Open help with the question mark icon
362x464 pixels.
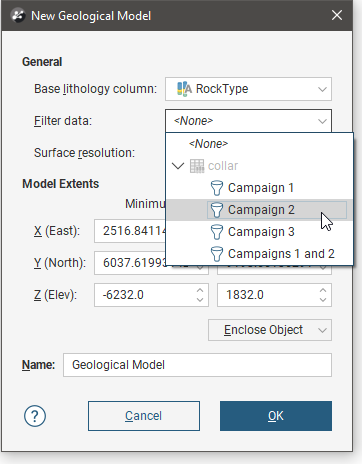(x=35, y=416)
